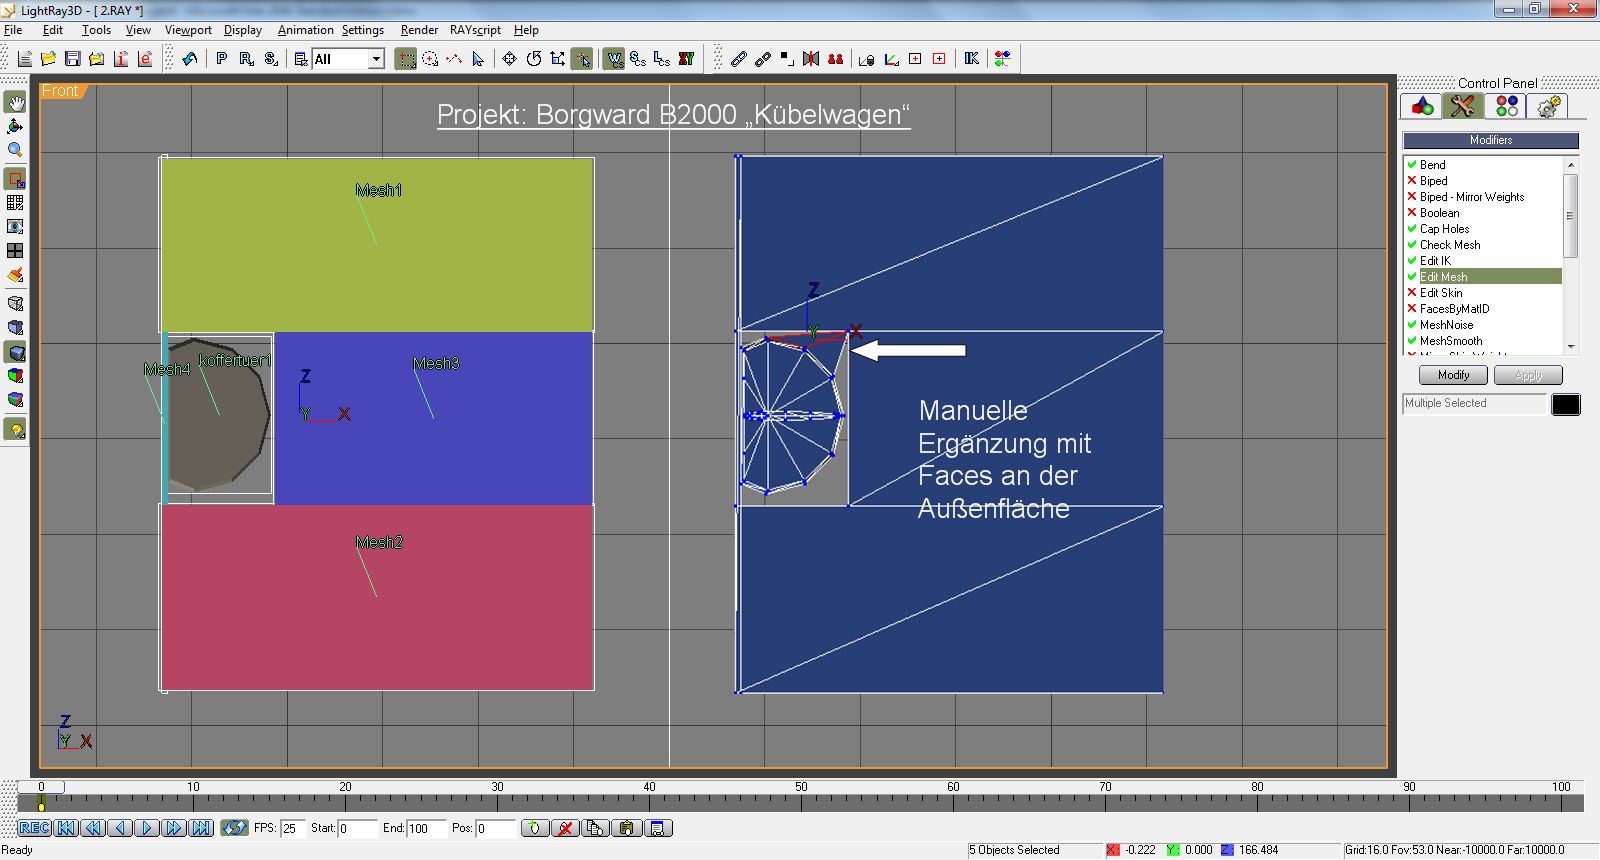Click the black color swatch

(x=1566, y=404)
